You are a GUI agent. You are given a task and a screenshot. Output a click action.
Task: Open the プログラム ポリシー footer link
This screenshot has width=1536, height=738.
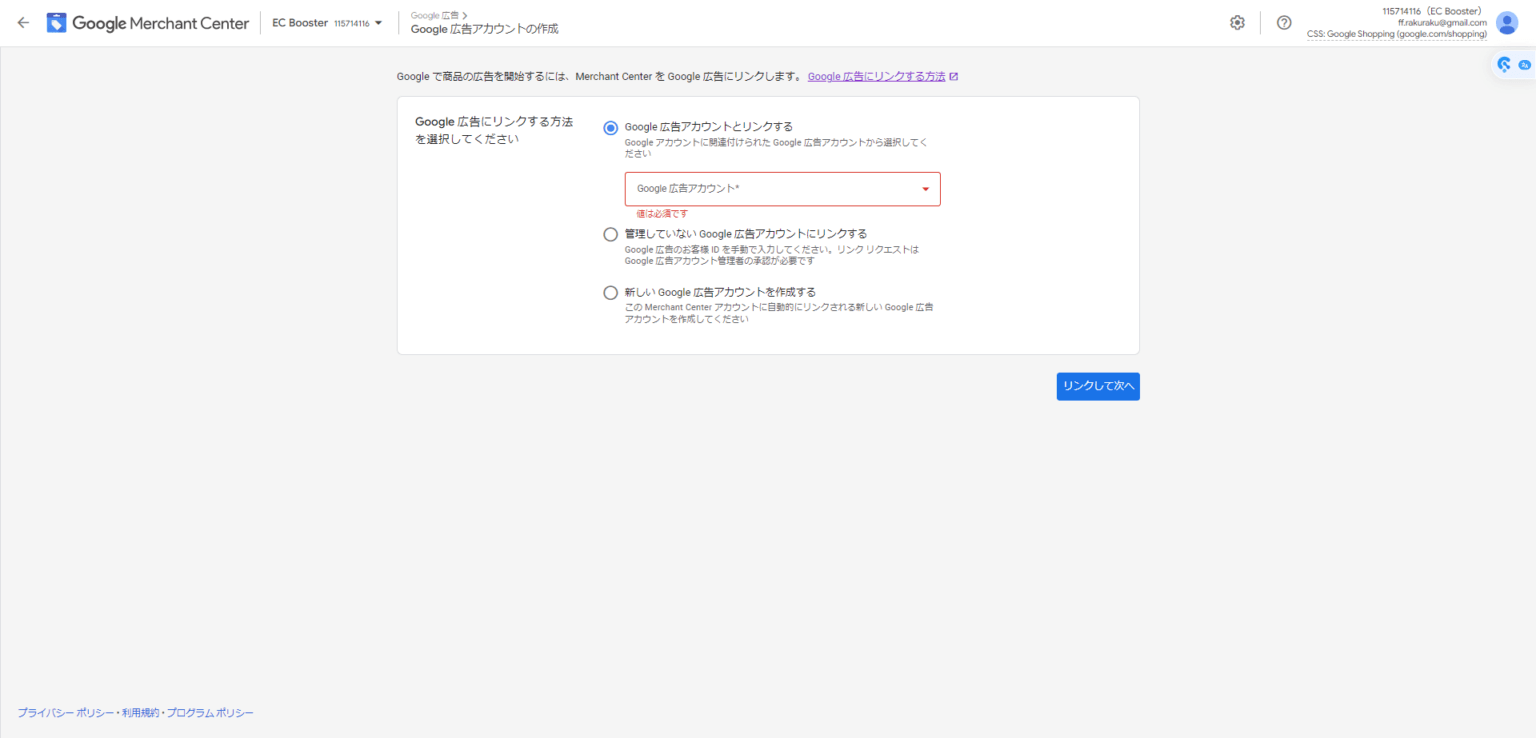tap(210, 712)
